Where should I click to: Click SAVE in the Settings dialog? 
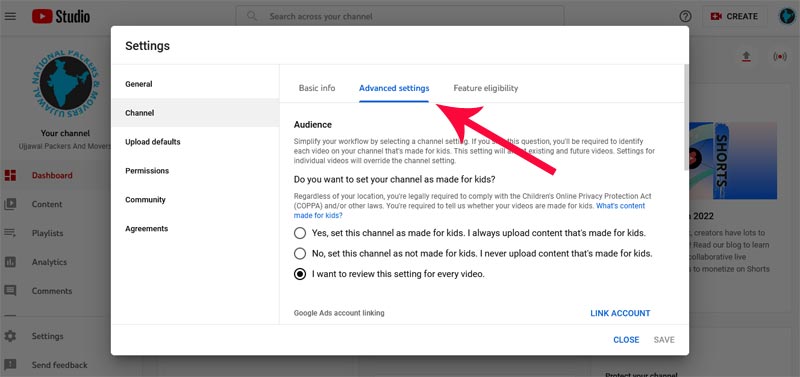(664, 340)
